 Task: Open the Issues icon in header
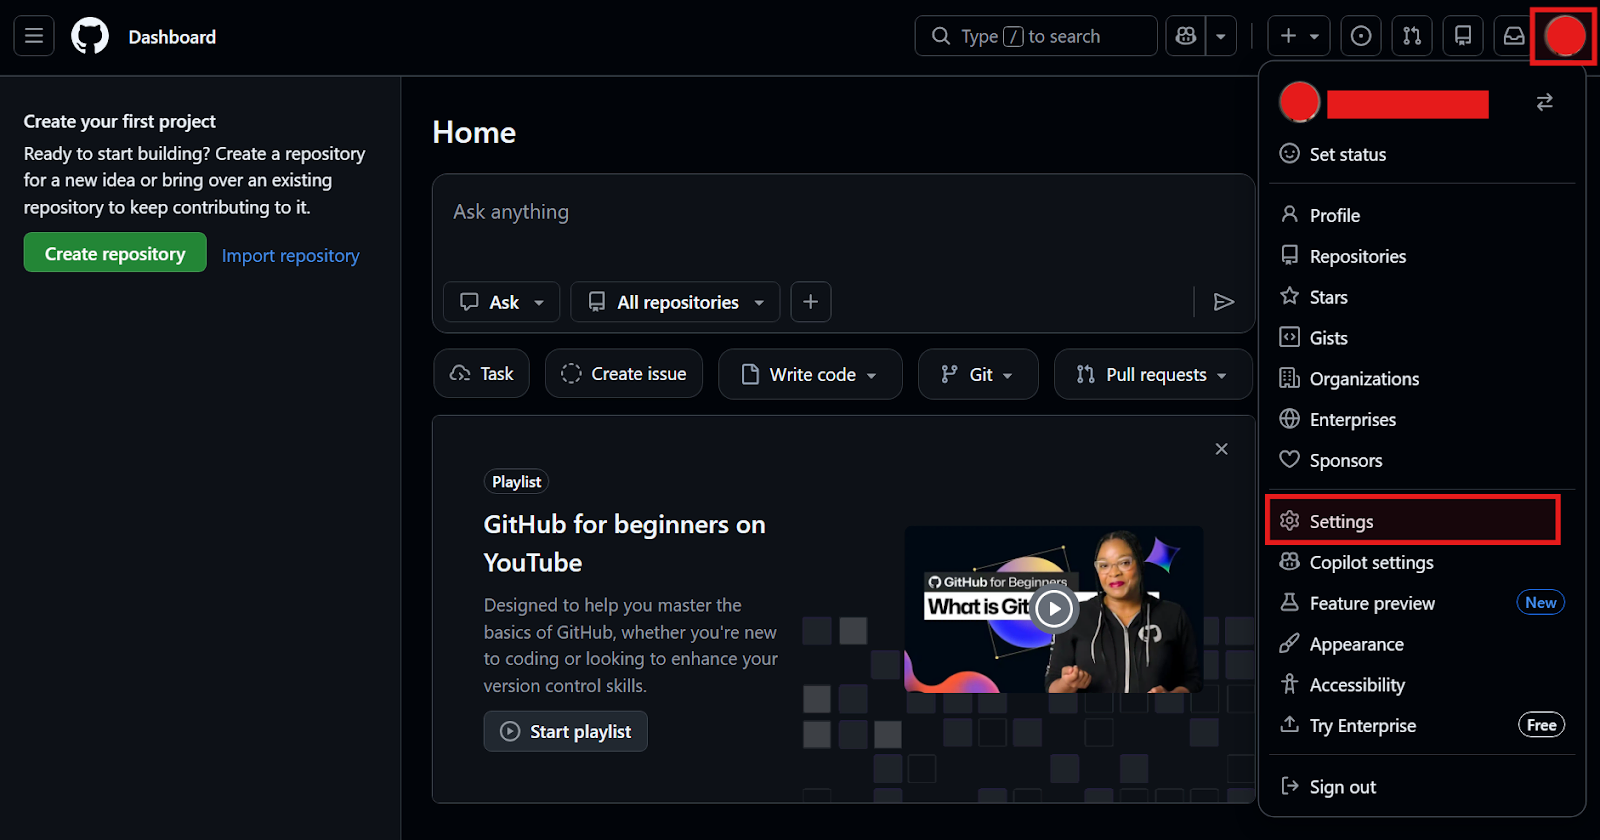(1361, 37)
